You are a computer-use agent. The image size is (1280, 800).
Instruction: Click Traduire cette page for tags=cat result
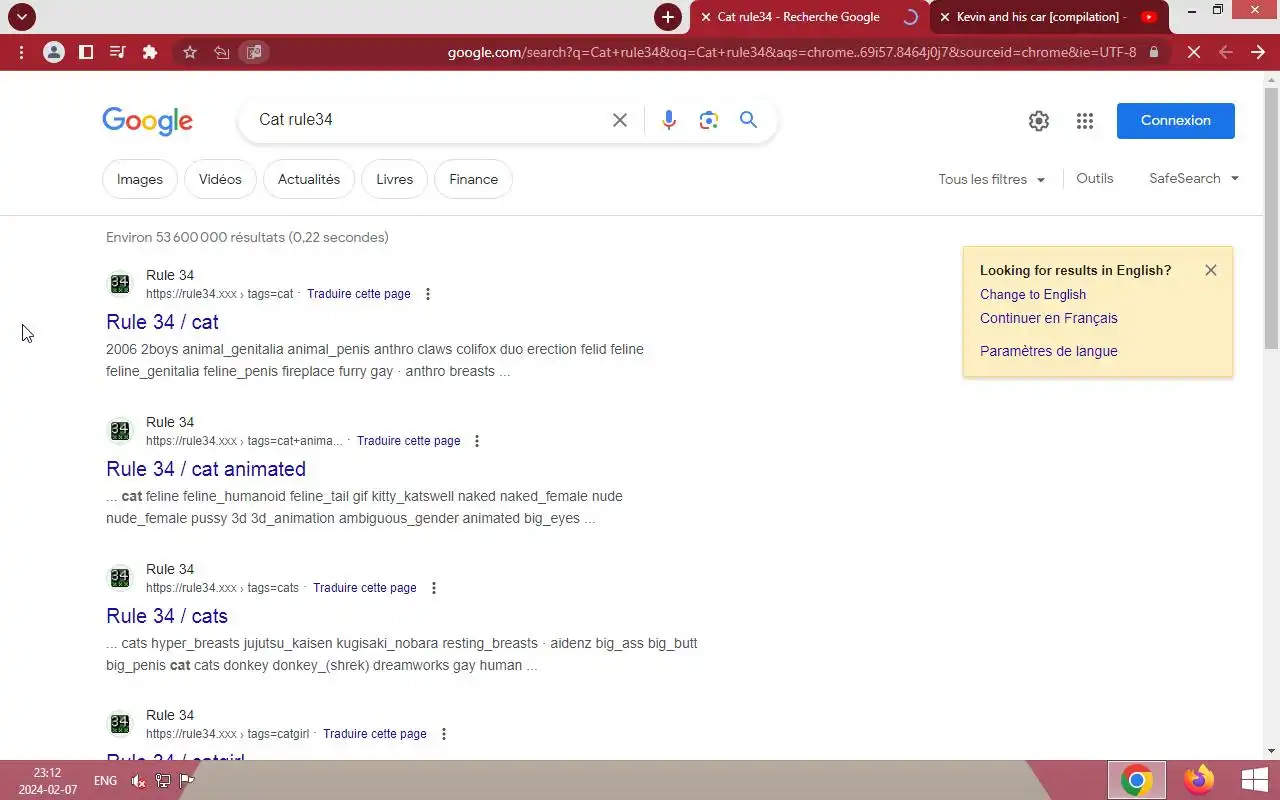tap(359, 294)
